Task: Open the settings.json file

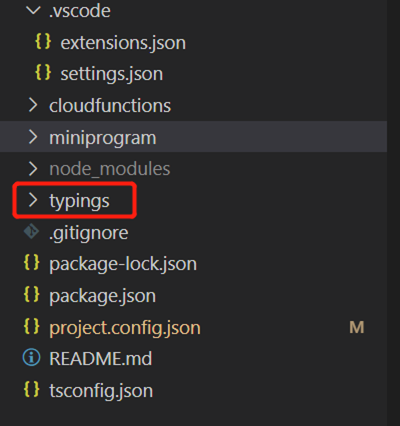Action: 112,74
